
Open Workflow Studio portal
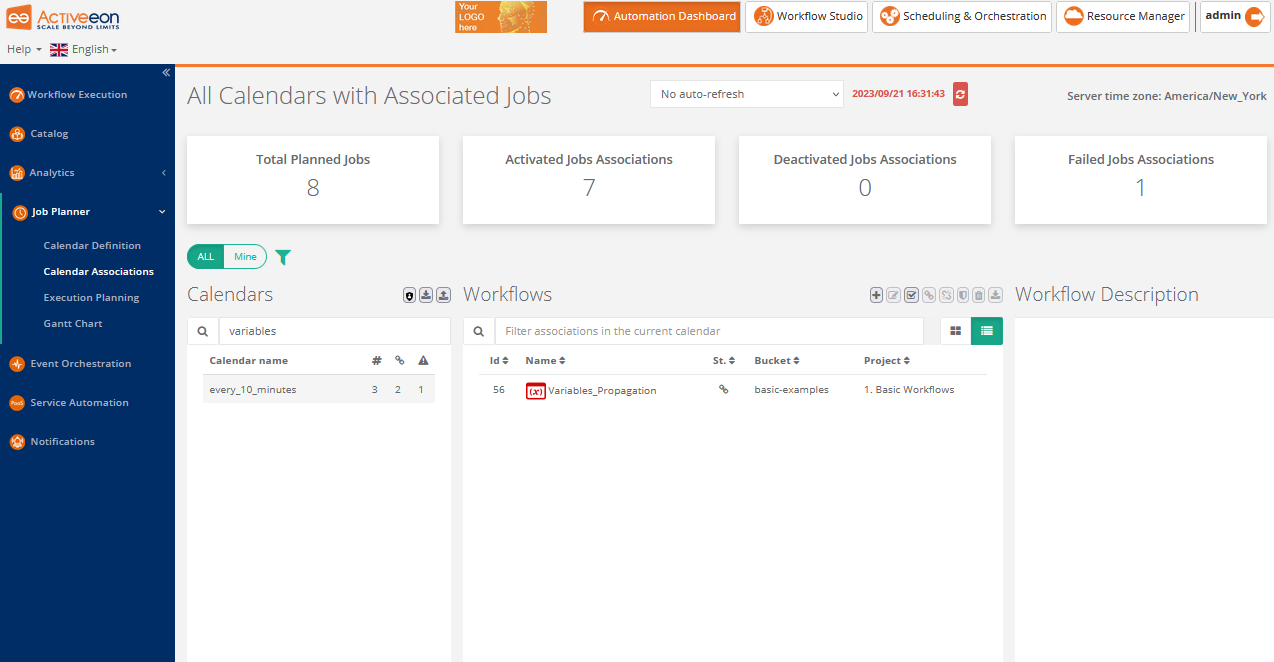[x=806, y=16]
